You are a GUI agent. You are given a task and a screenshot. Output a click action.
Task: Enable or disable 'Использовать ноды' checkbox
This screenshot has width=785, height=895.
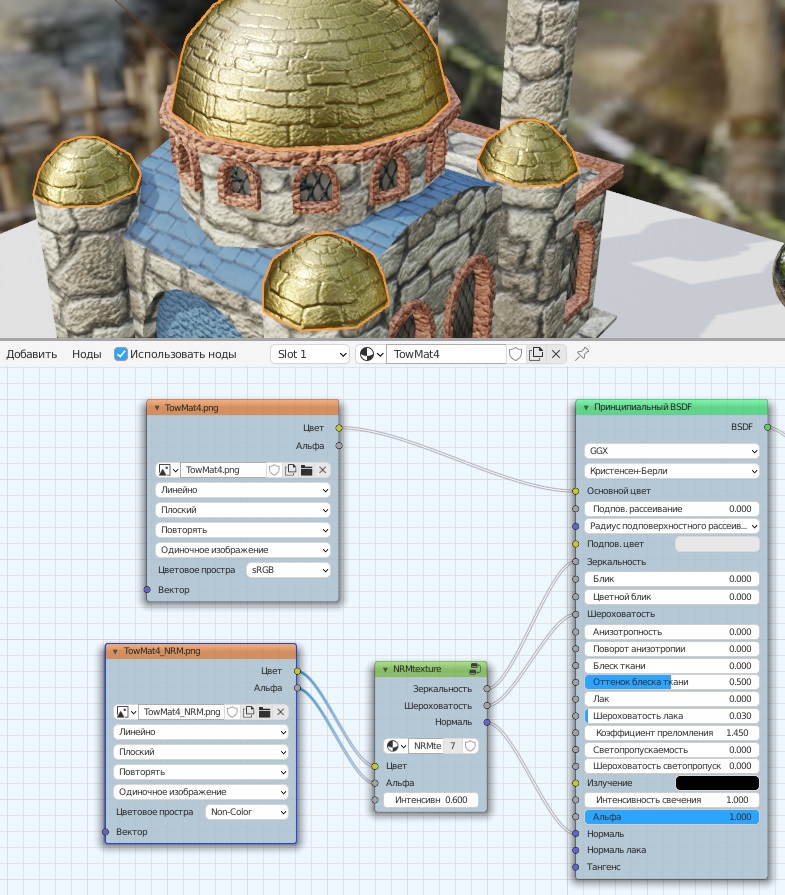[120, 354]
